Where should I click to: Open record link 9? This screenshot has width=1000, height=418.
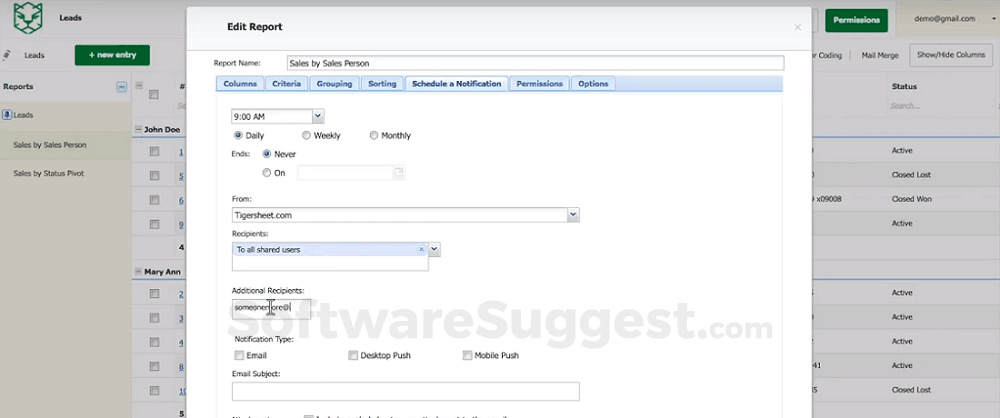click(x=181, y=224)
